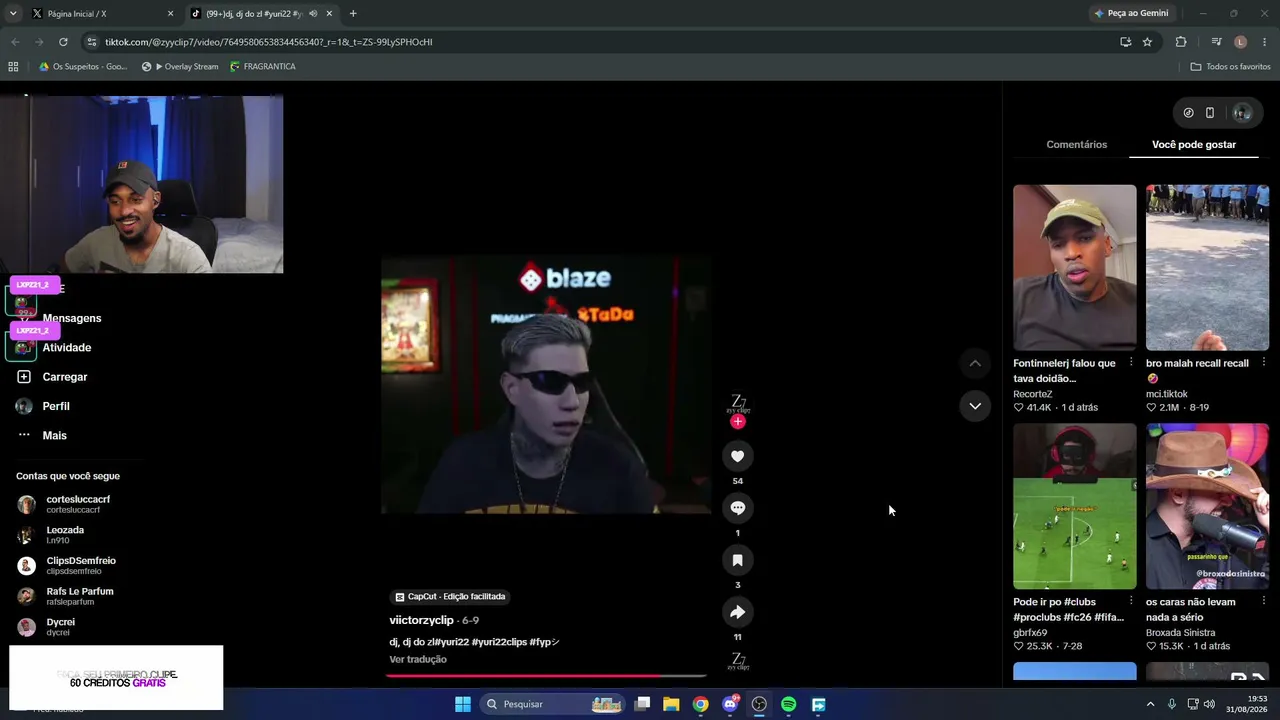The height and width of the screenshot is (720, 1280).
Task: Share the video using the arrow icon
Action: pyautogui.click(x=737, y=612)
